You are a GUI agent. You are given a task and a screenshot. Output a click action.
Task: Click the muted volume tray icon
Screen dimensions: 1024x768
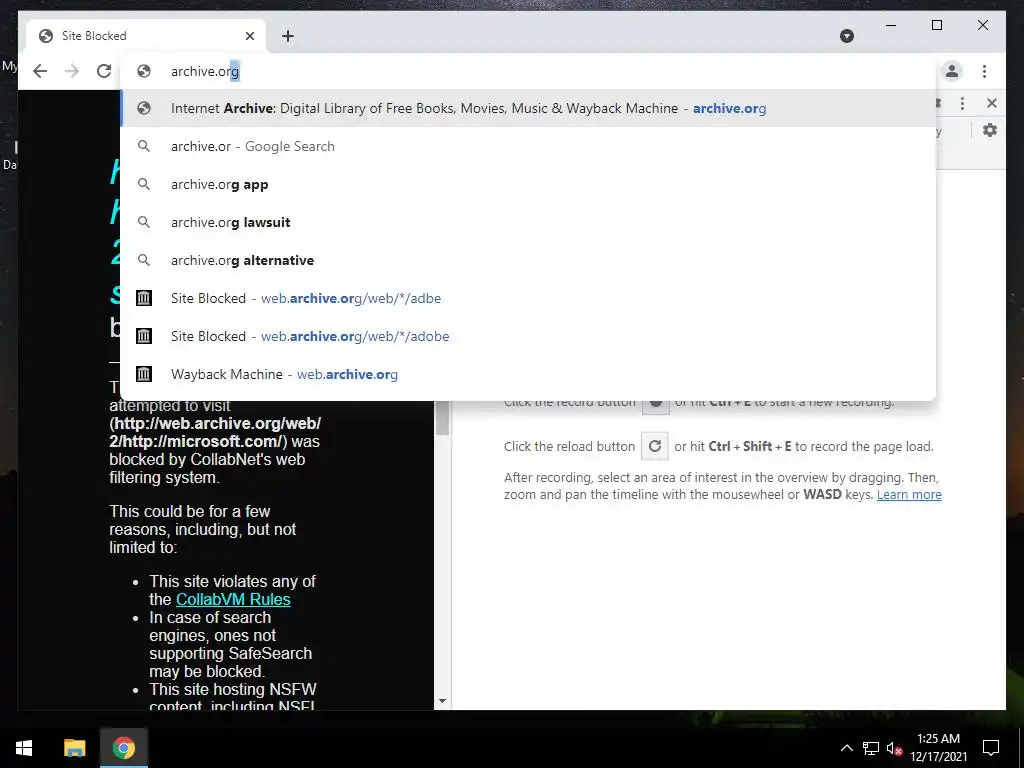tap(894, 748)
